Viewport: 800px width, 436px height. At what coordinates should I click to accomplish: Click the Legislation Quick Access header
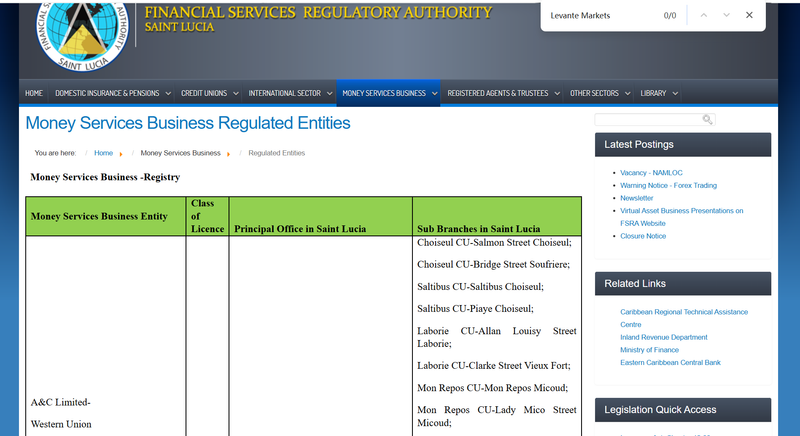pyautogui.click(x=683, y=410)
